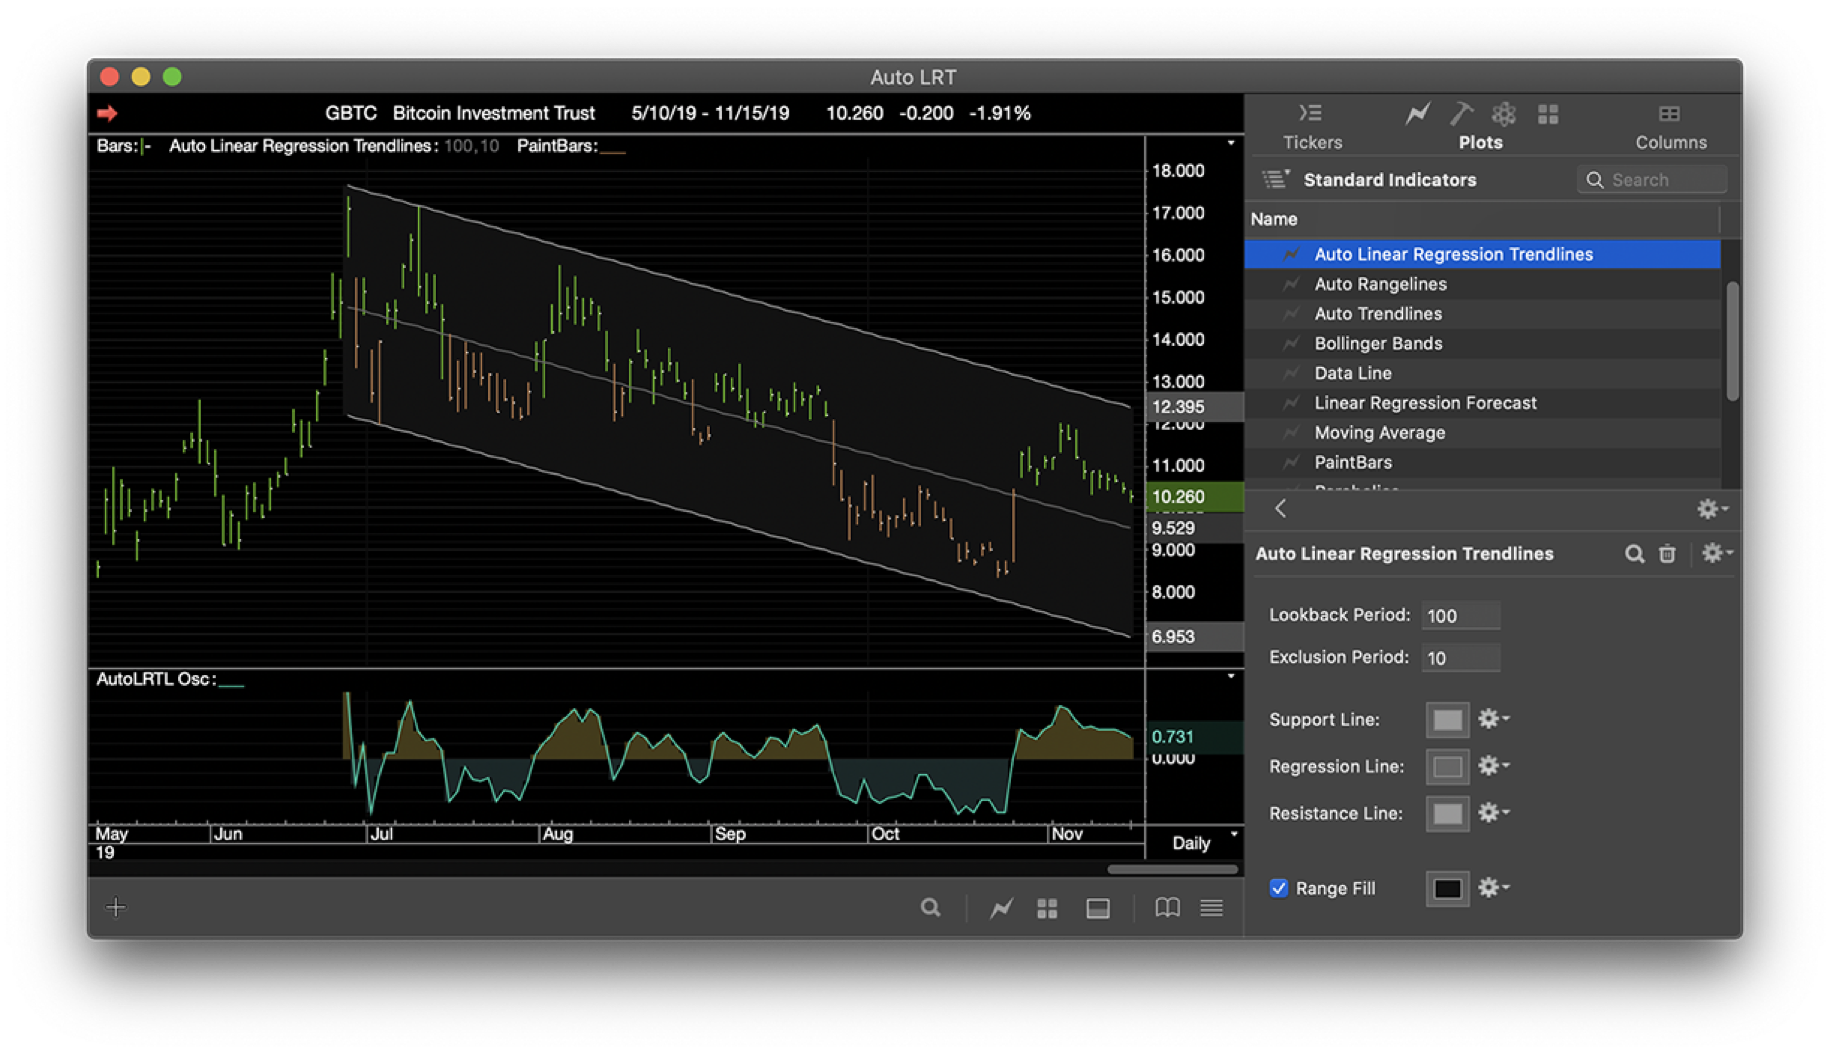Collapse the indicator settings panel with back chevron
Screen dimensions: 1830x1054
tap(1281, 509)
